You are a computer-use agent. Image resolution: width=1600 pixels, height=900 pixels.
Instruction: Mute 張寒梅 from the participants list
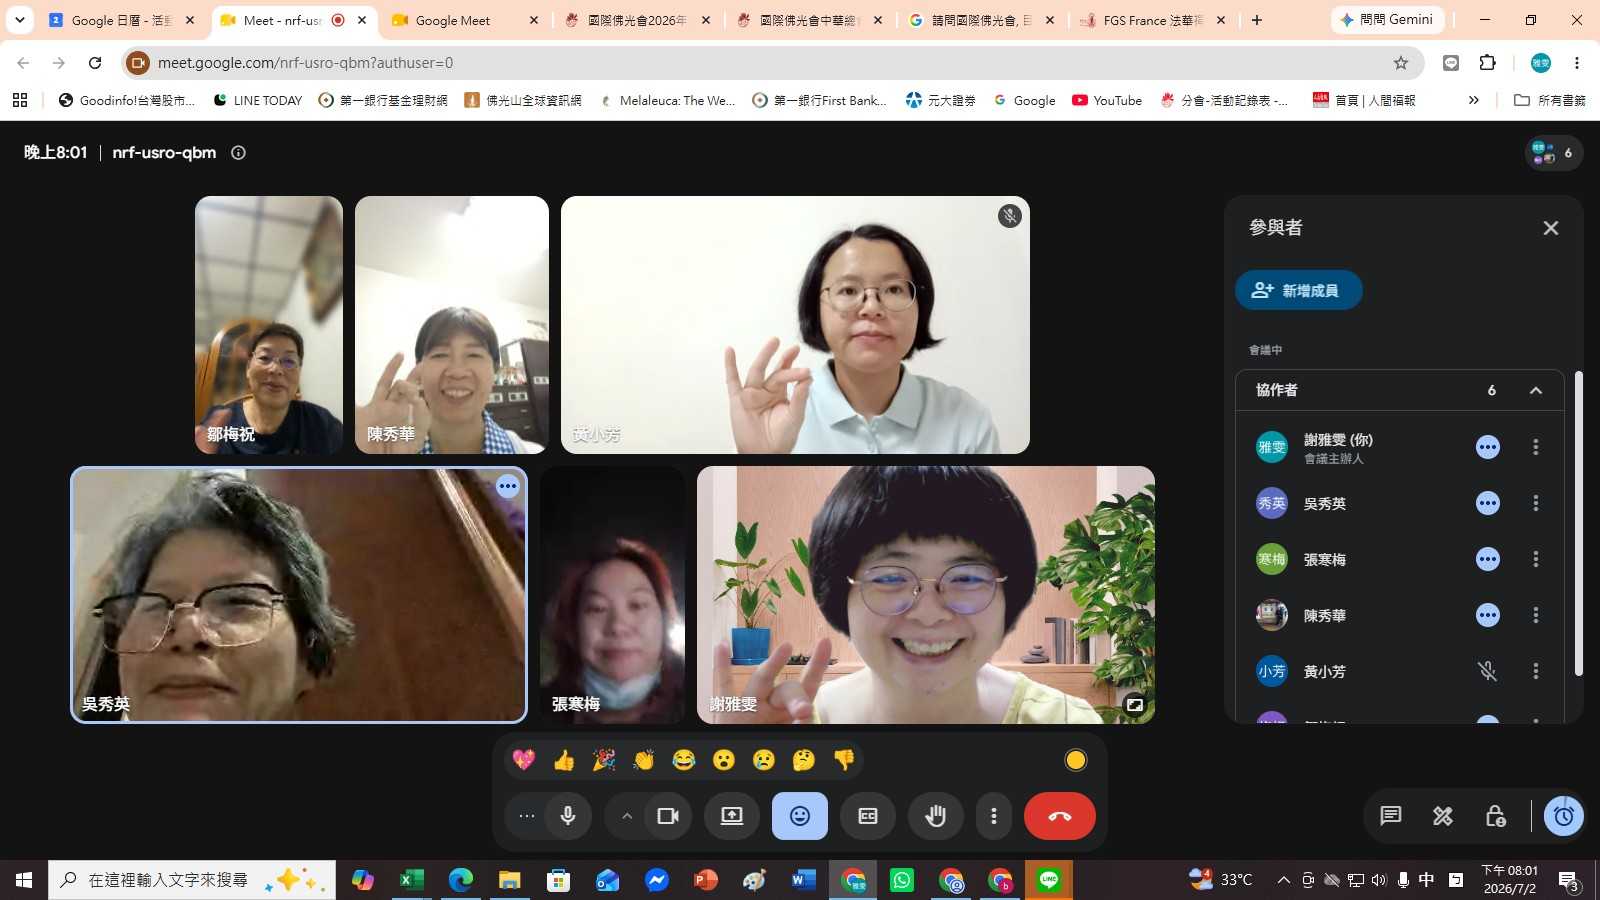click(1488, 559)
